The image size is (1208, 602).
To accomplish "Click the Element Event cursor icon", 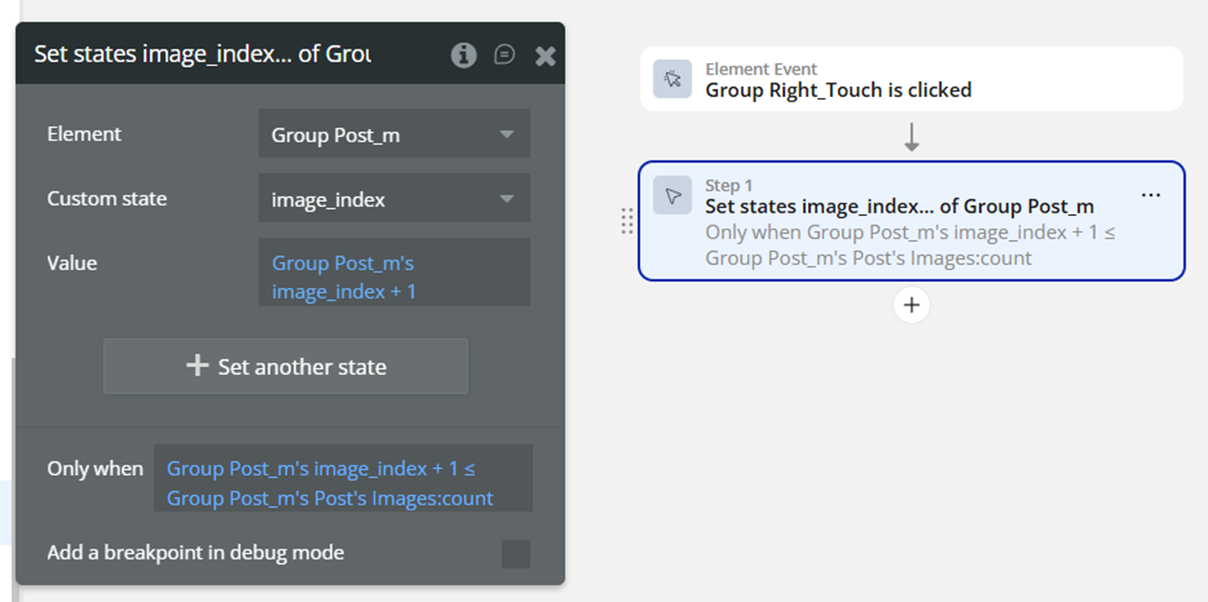I will 672,79.
